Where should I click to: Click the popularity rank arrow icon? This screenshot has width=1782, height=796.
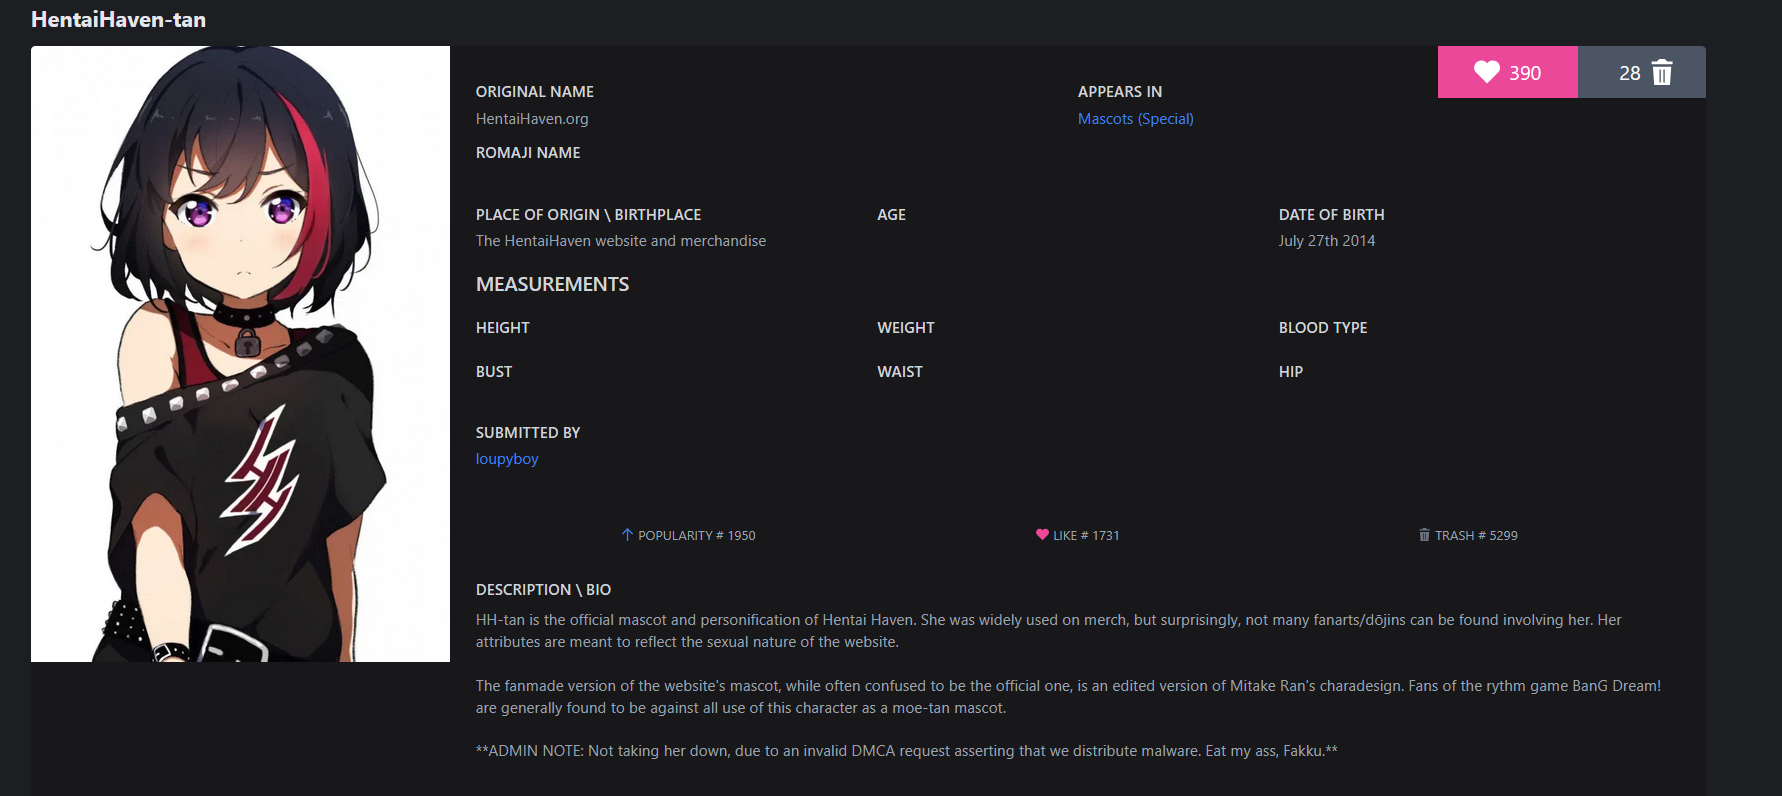(627, 535)
